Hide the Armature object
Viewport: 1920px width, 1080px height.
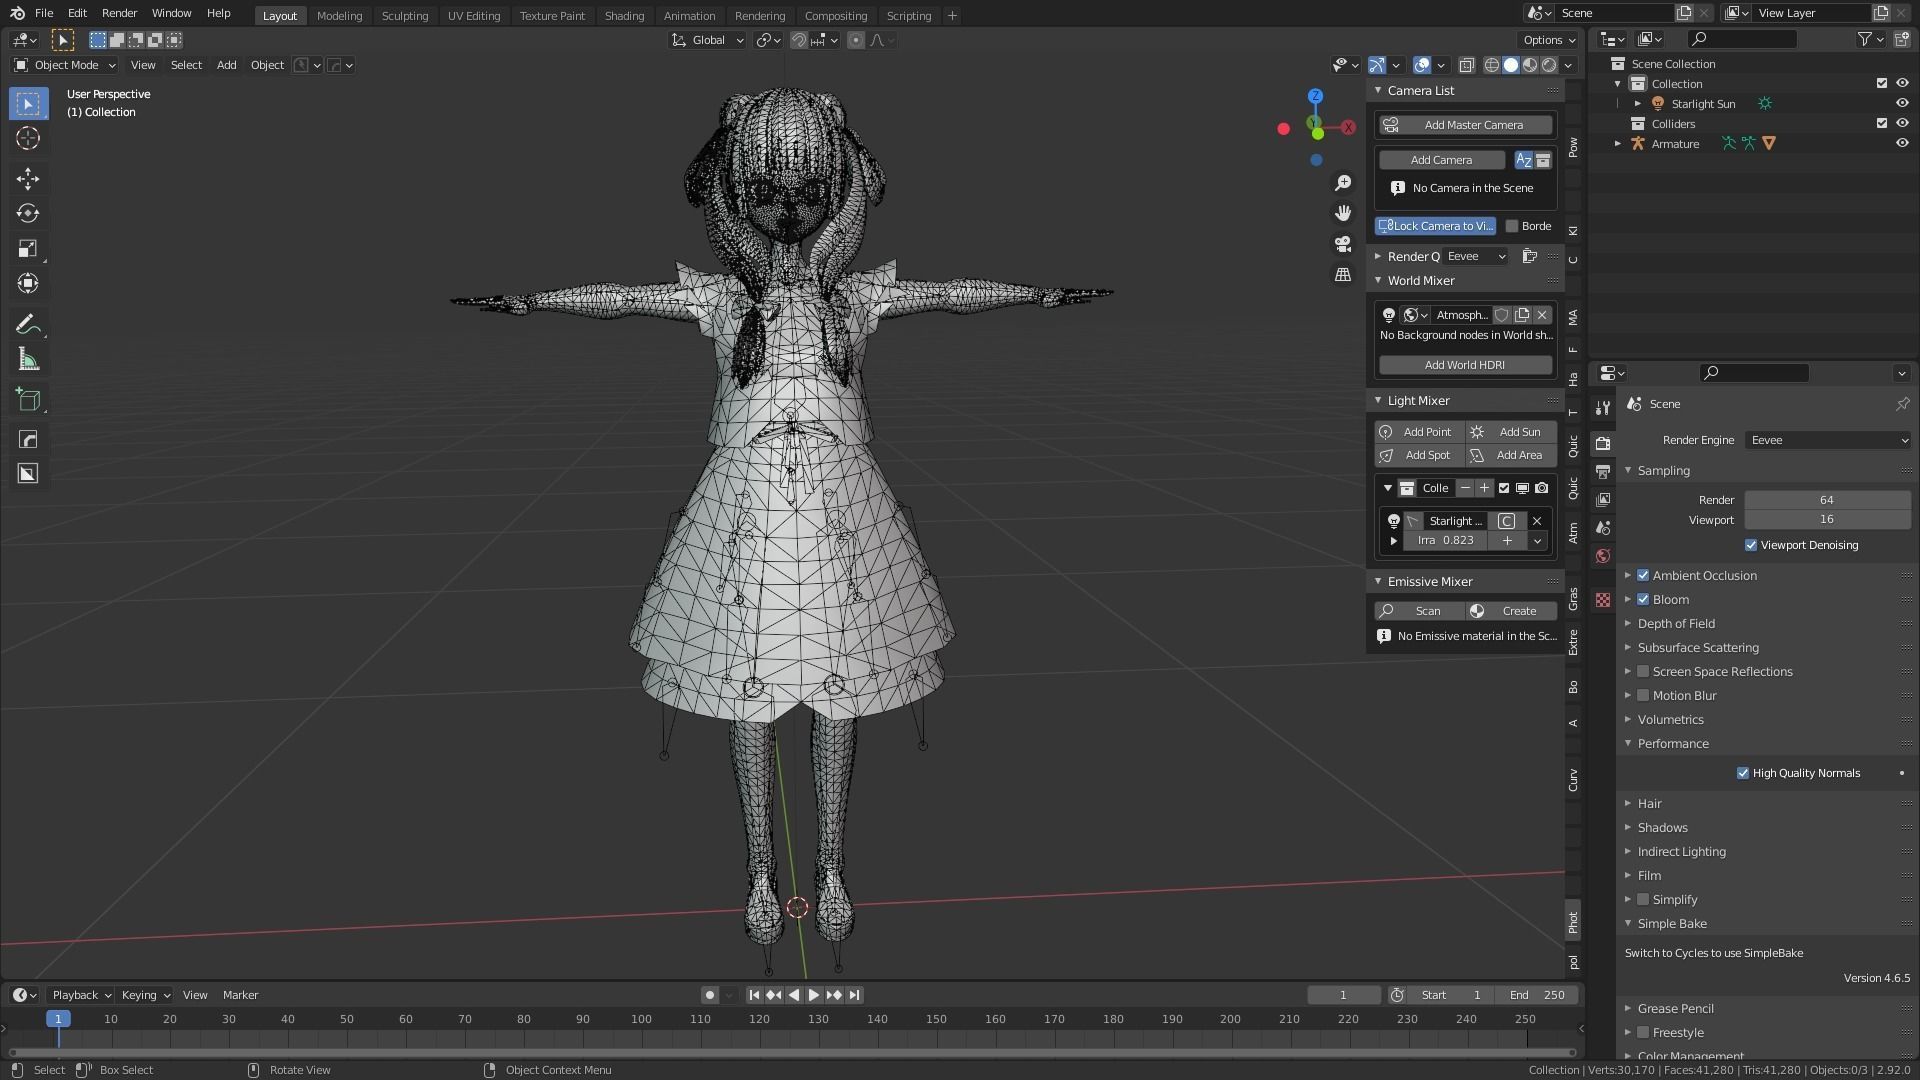[1902, 144]
